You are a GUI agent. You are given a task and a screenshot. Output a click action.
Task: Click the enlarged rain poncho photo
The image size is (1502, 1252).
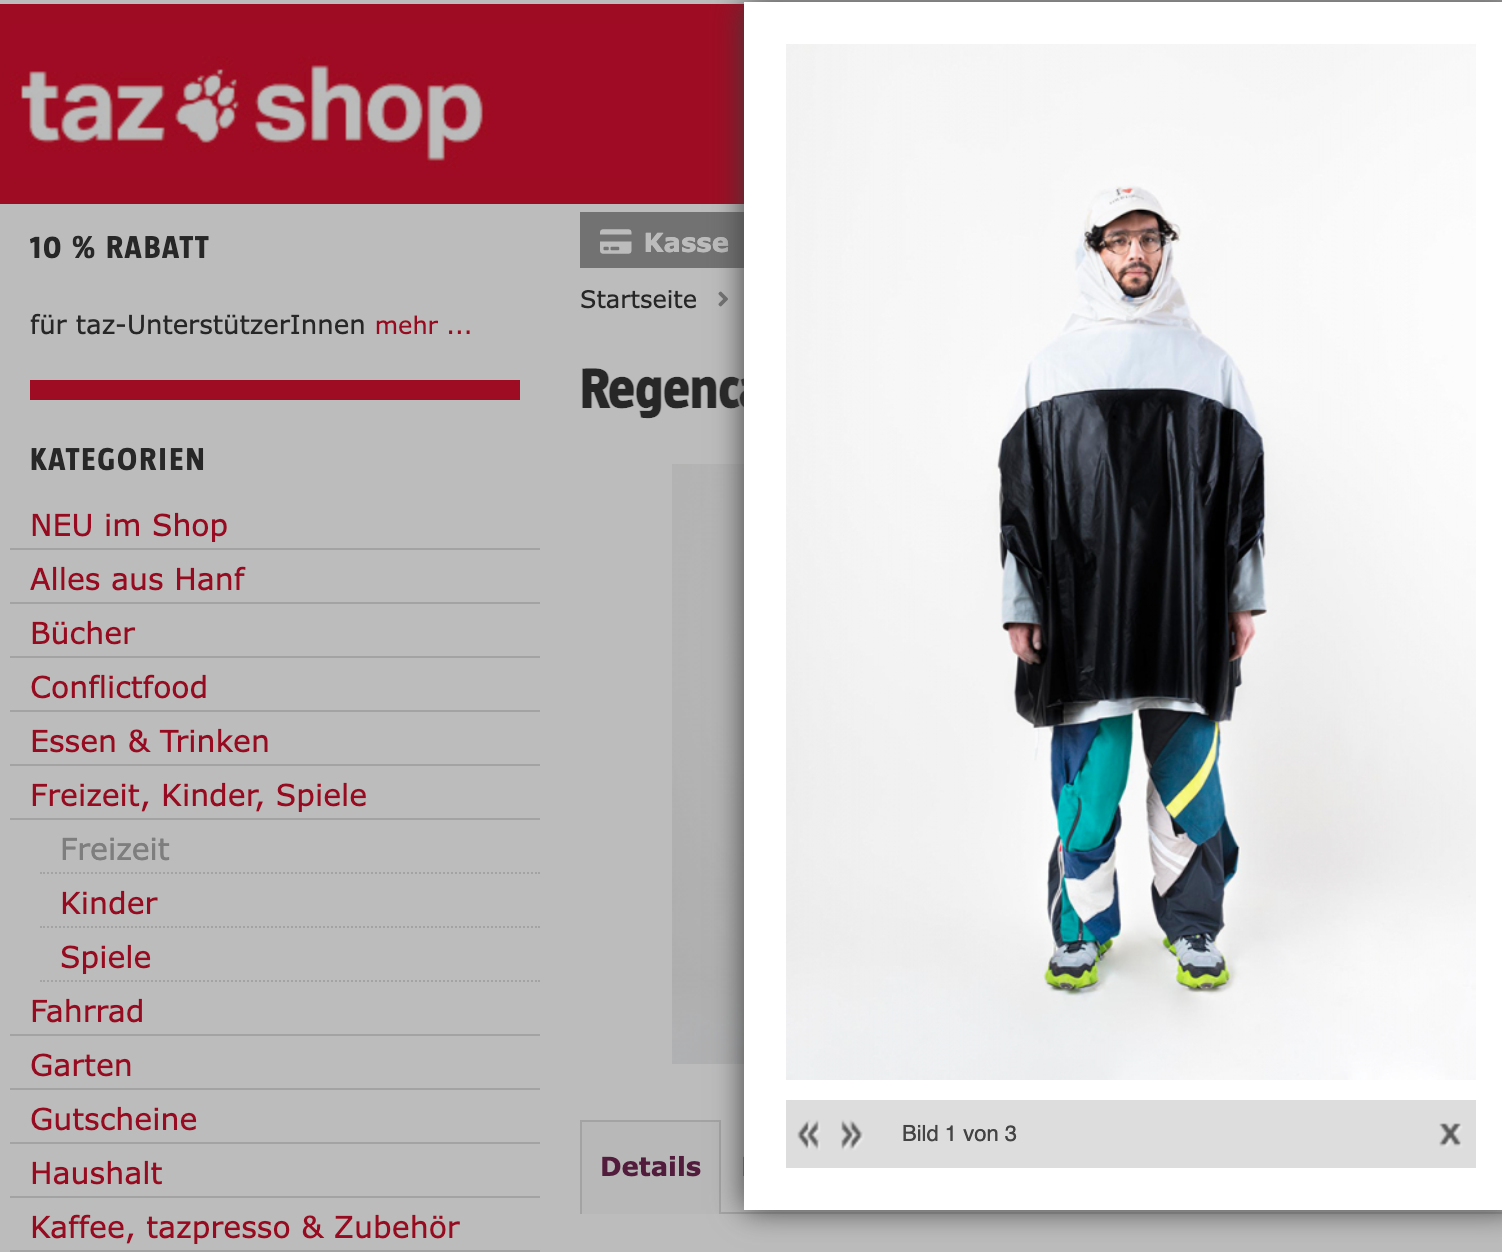(x=1130, y=562)
